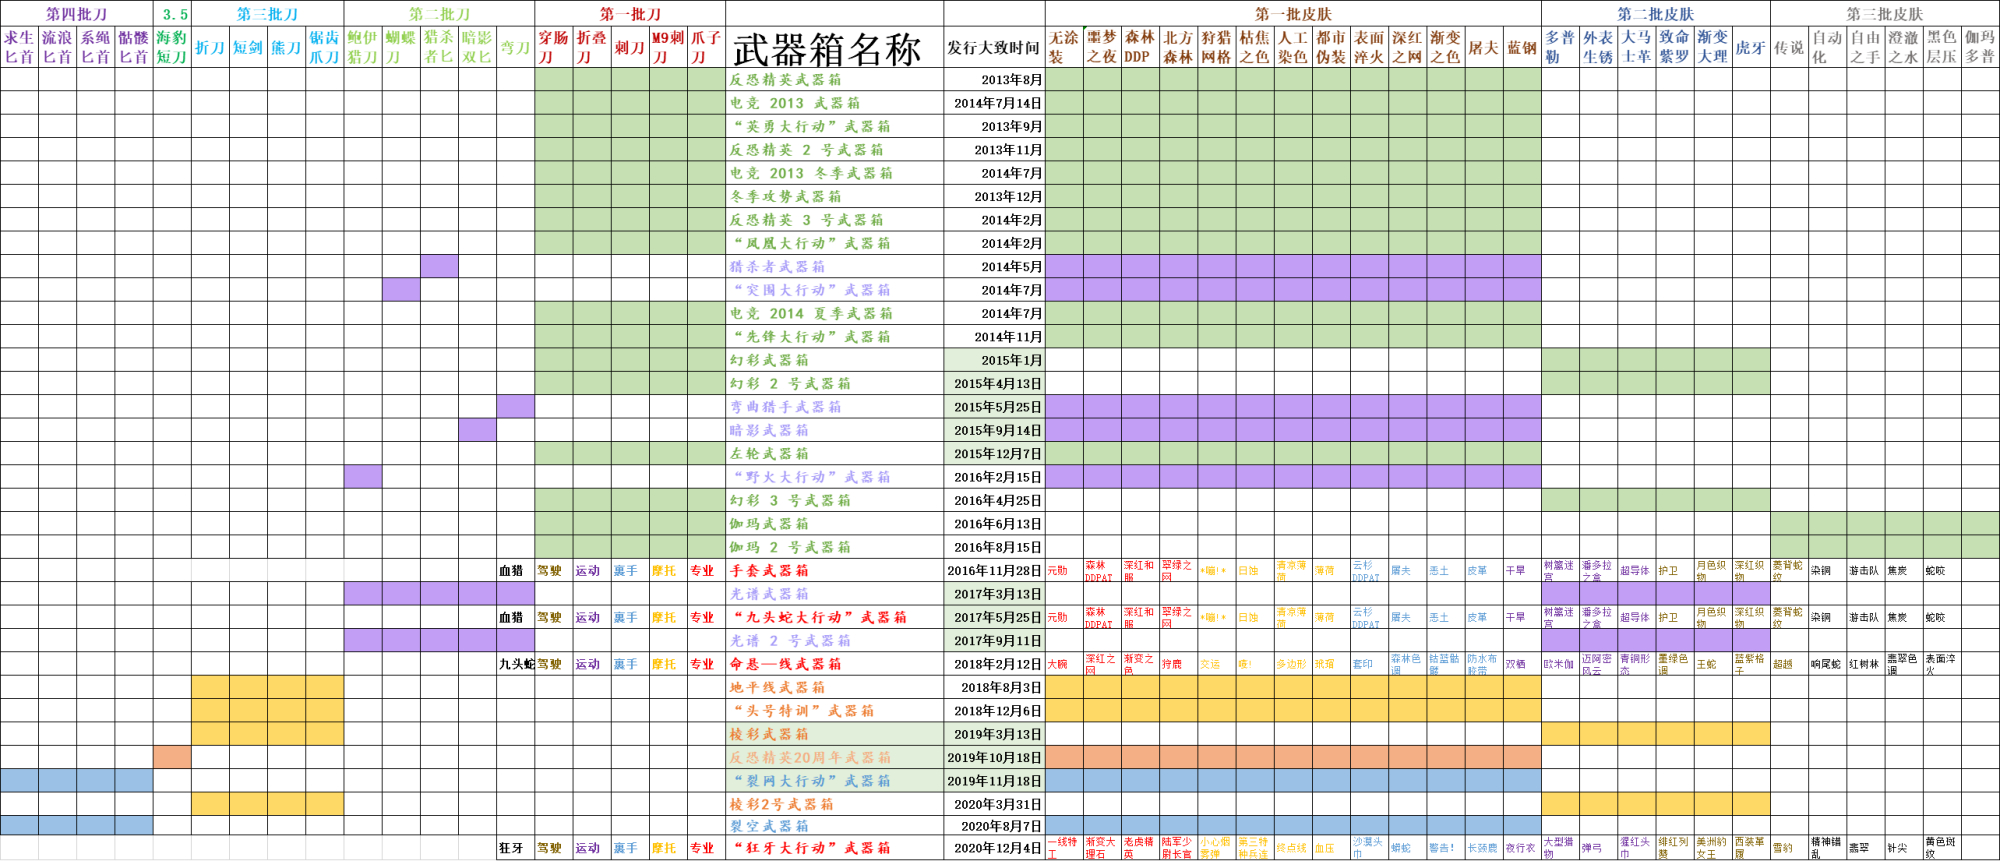Select the 猎杀者武器箱 cell
This screenshot has width=2000, height=861.
coord(835,267)
